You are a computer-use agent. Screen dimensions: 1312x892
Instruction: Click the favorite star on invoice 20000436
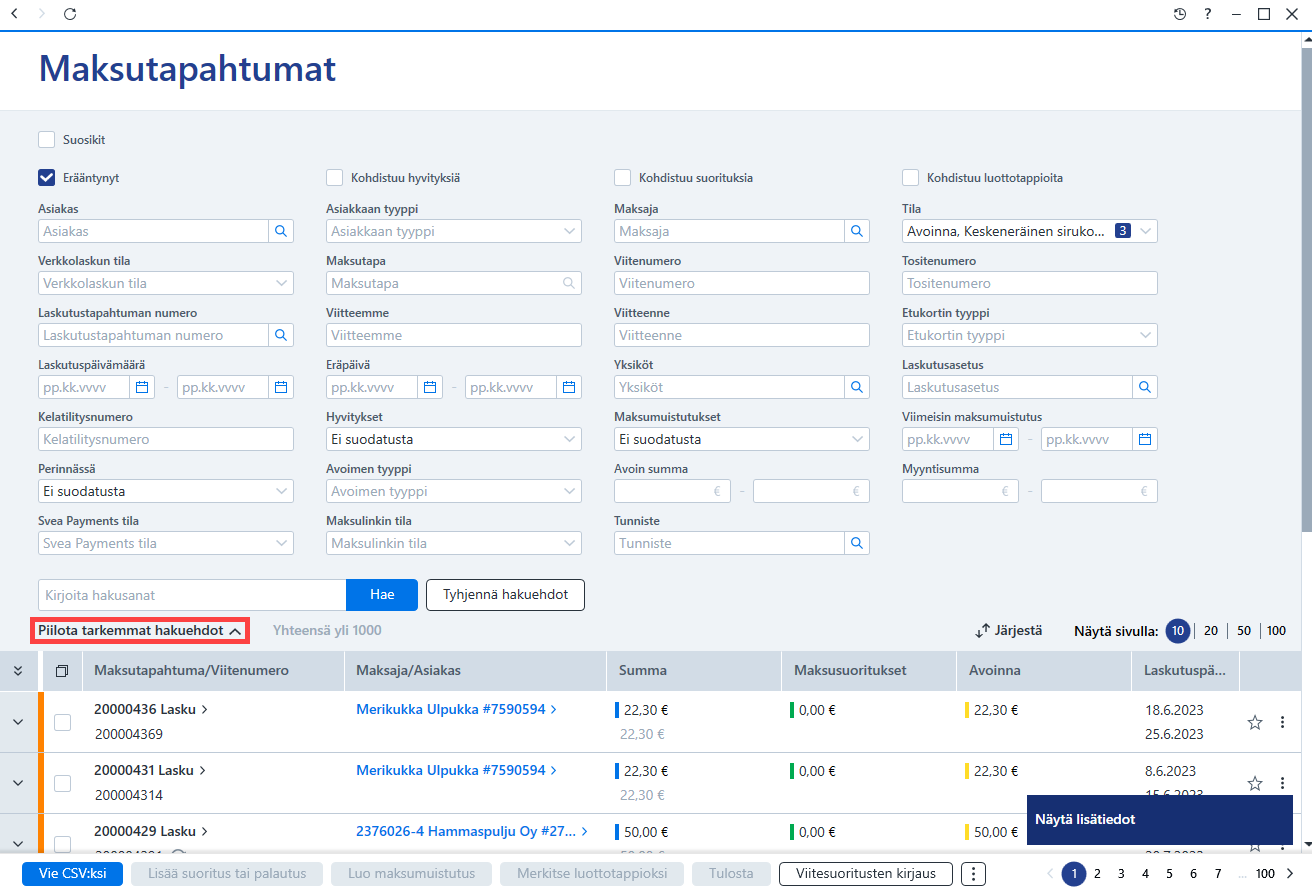[1255, 722]
